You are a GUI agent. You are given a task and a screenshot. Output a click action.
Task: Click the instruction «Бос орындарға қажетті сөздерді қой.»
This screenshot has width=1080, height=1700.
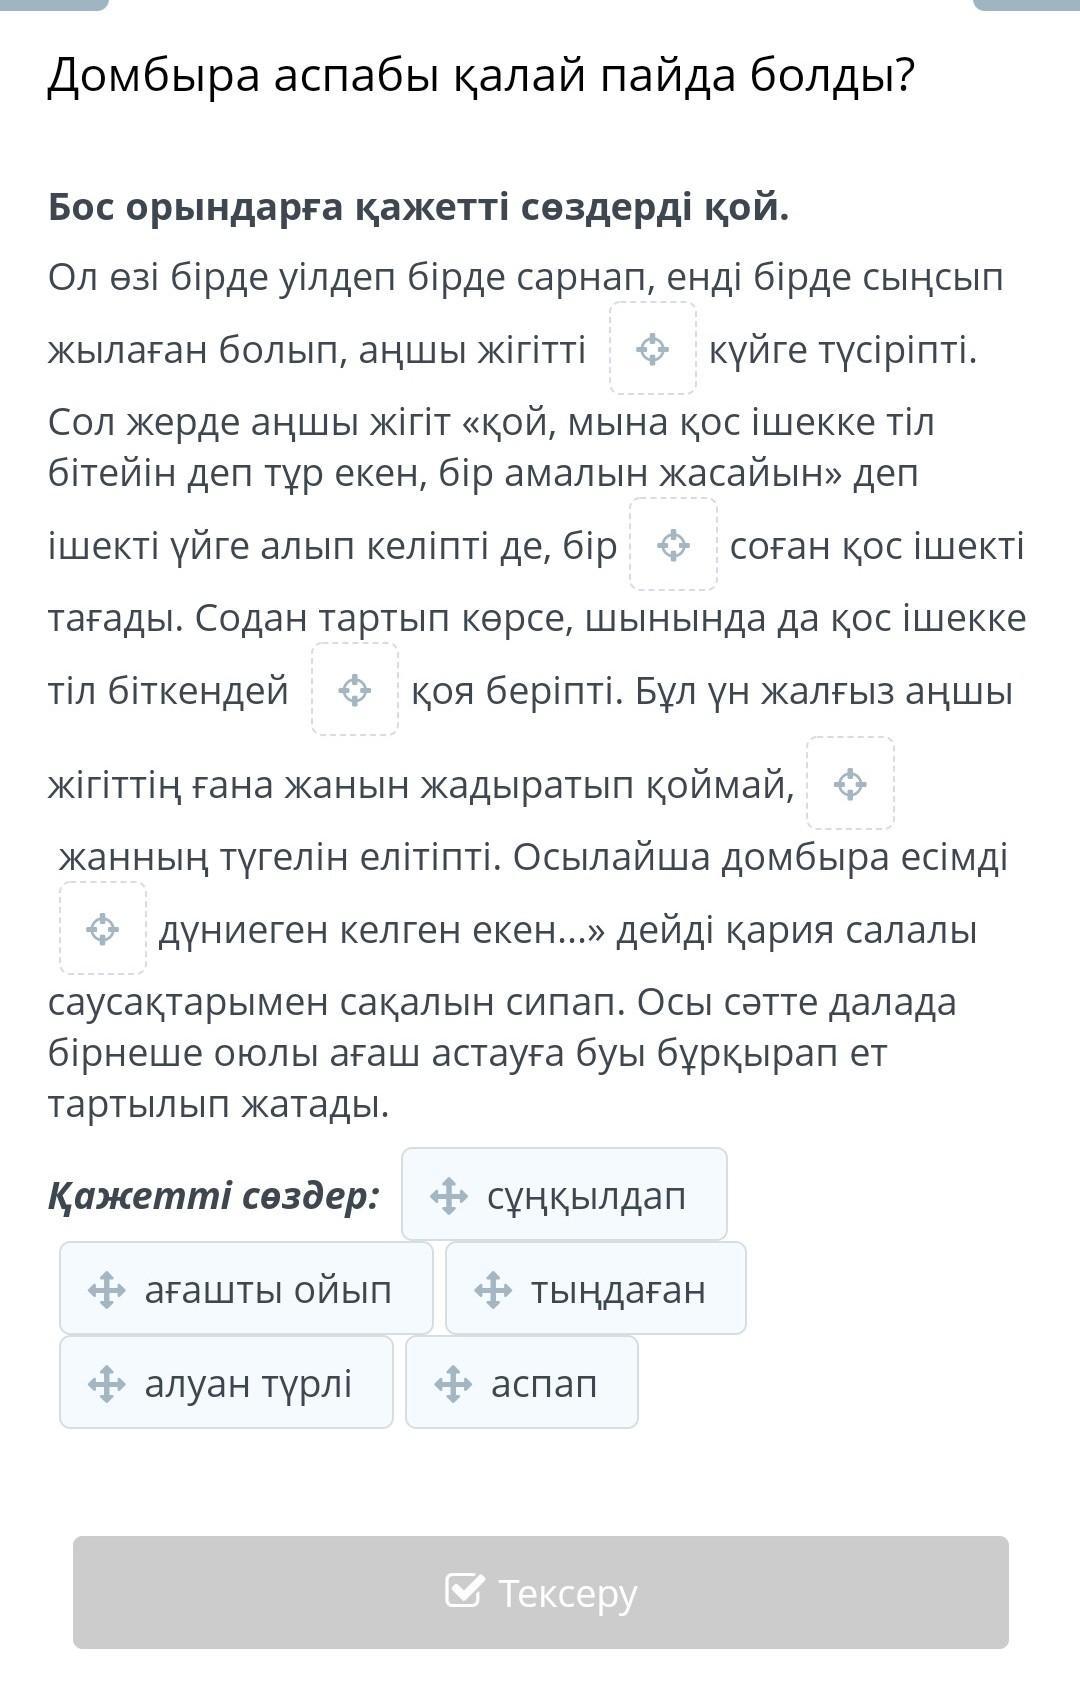click(x=419, y=207)
